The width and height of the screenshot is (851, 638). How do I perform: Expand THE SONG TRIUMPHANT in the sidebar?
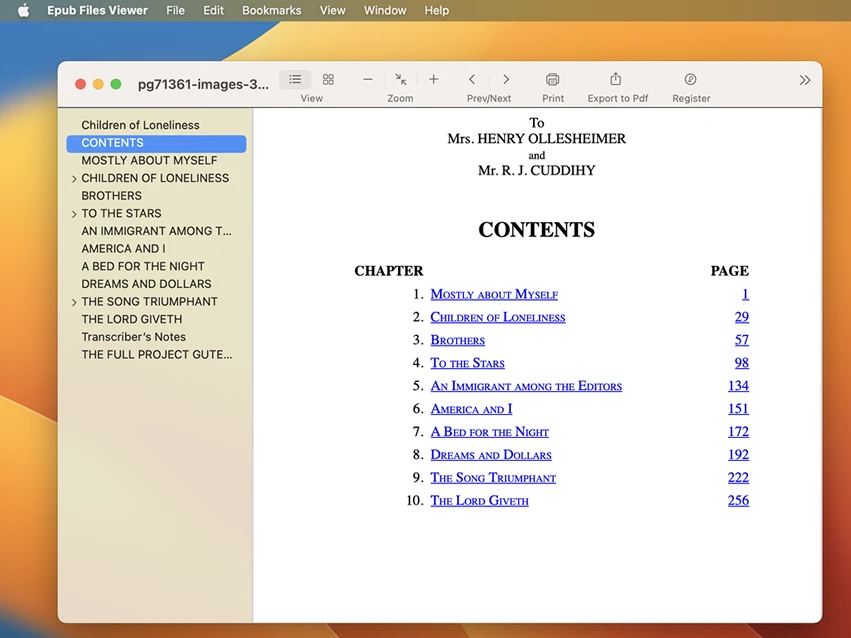(74, 301)
